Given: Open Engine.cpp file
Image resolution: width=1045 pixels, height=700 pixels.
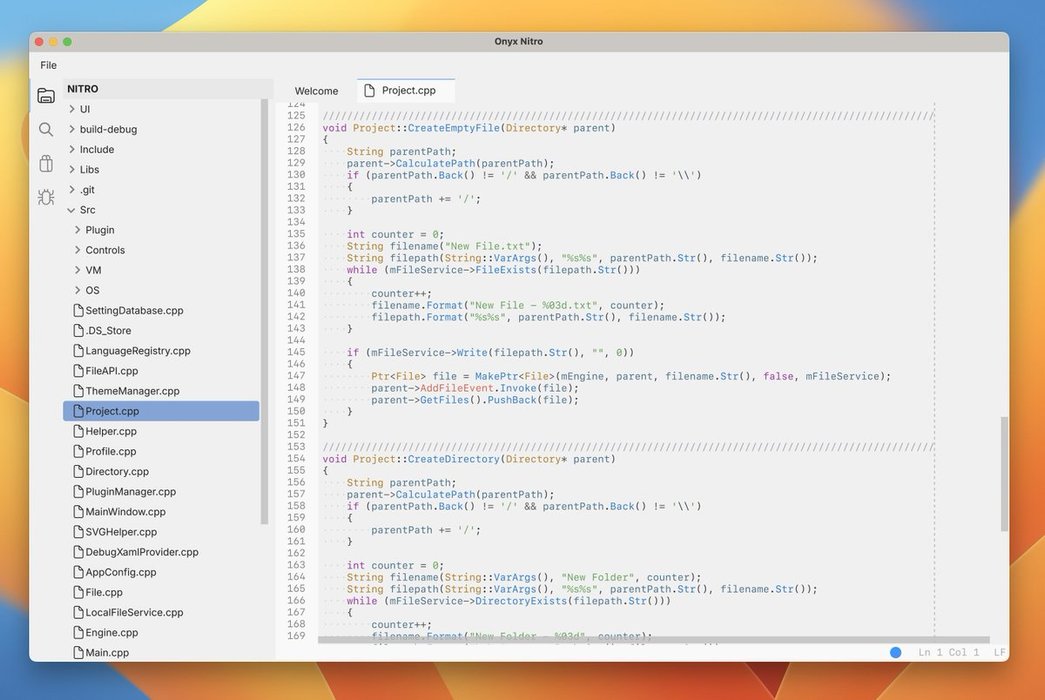Looking at the screenshot, I should [111, 632].
